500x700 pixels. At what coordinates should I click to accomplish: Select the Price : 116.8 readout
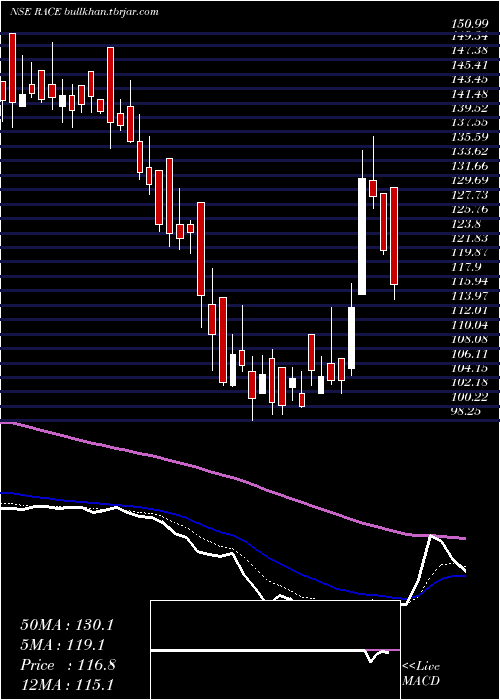point(68,665)
